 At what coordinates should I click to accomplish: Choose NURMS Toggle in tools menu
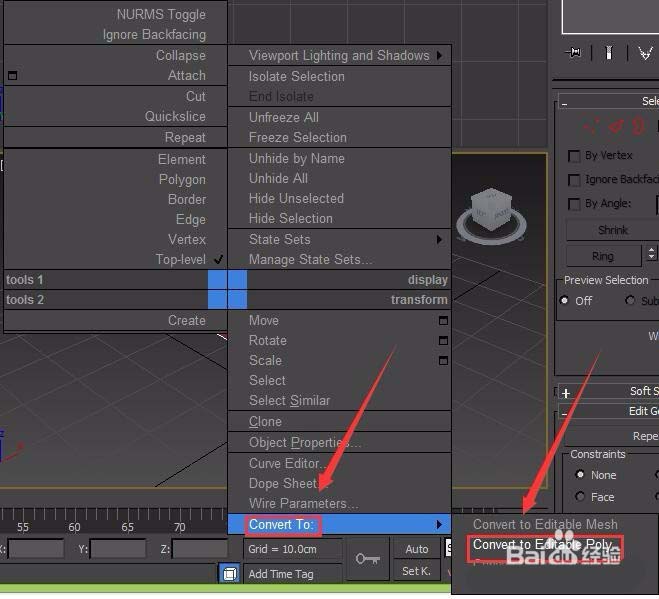[161, 14]
